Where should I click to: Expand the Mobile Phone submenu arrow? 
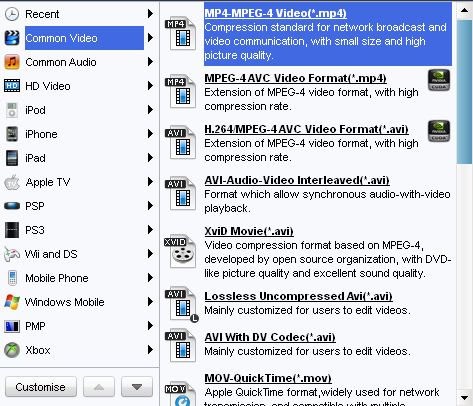tap(150, 278)
